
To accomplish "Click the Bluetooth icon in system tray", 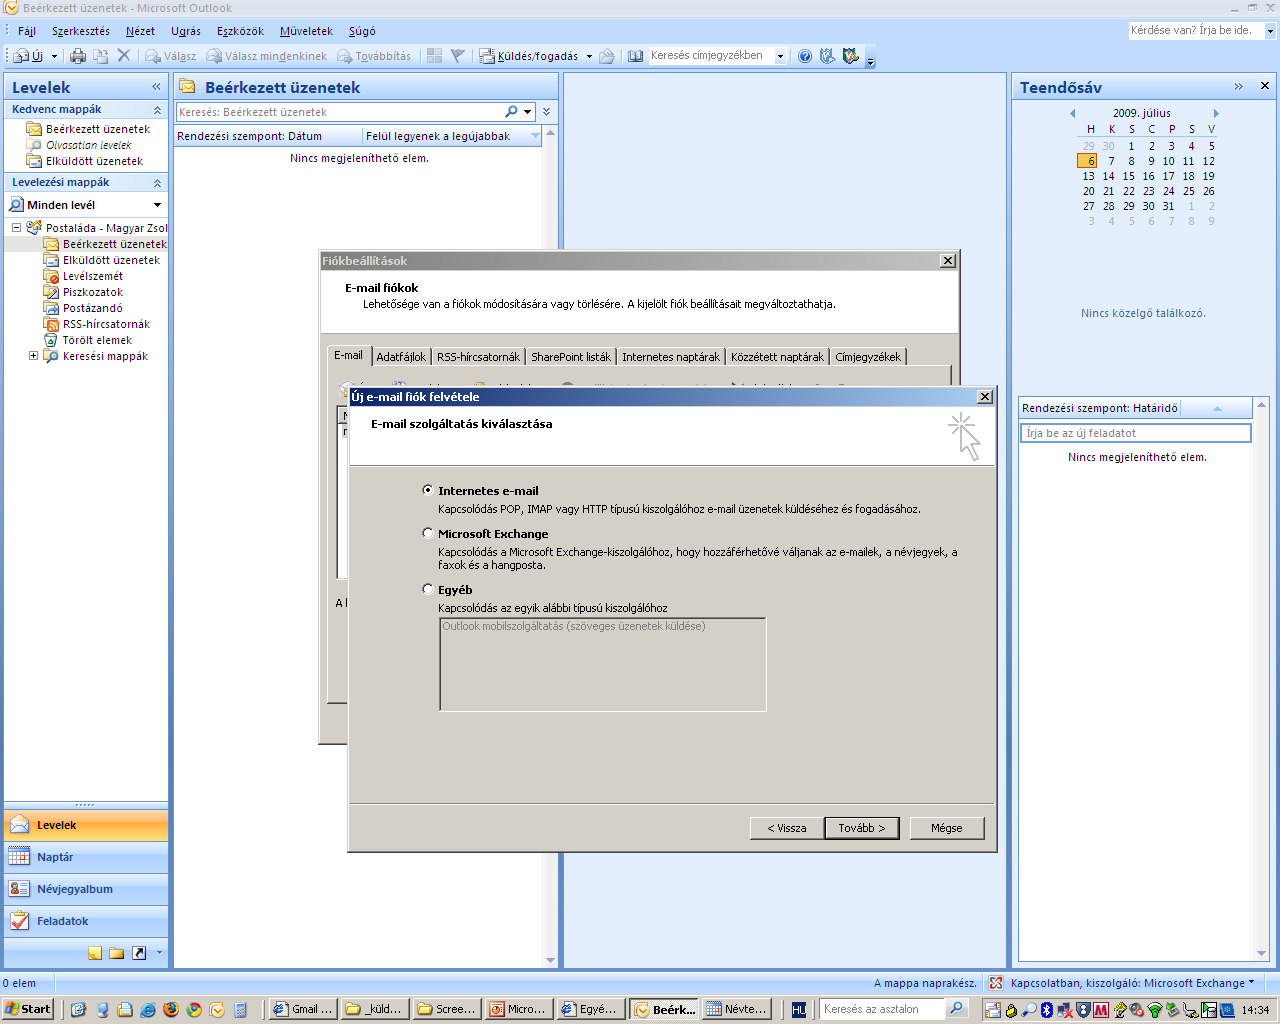I will click(x=1047, y=1010).
